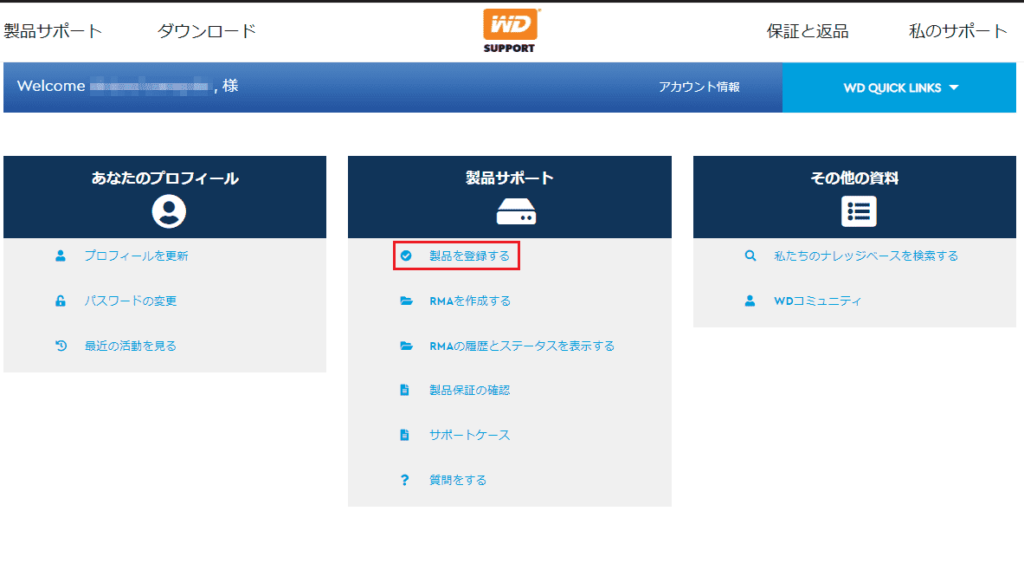Open the 質問をする link

pos(458,479)
